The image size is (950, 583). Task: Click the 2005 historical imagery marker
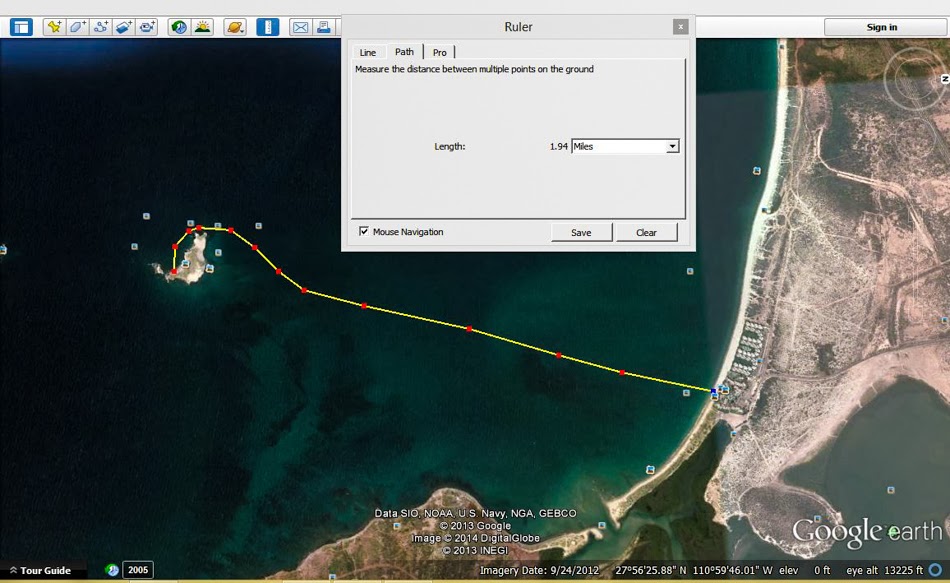(x=138, y=570)
